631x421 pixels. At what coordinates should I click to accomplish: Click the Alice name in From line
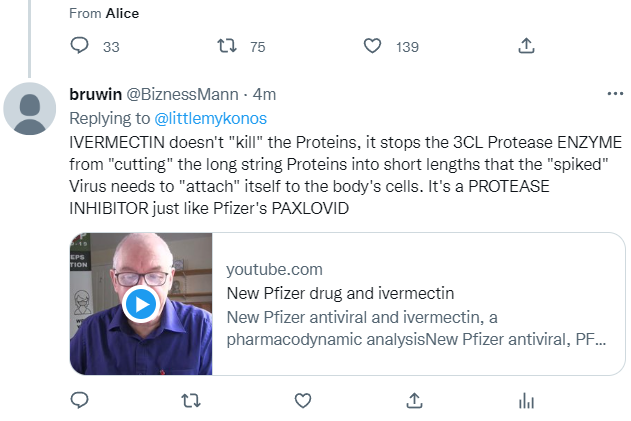pos(122,13)
